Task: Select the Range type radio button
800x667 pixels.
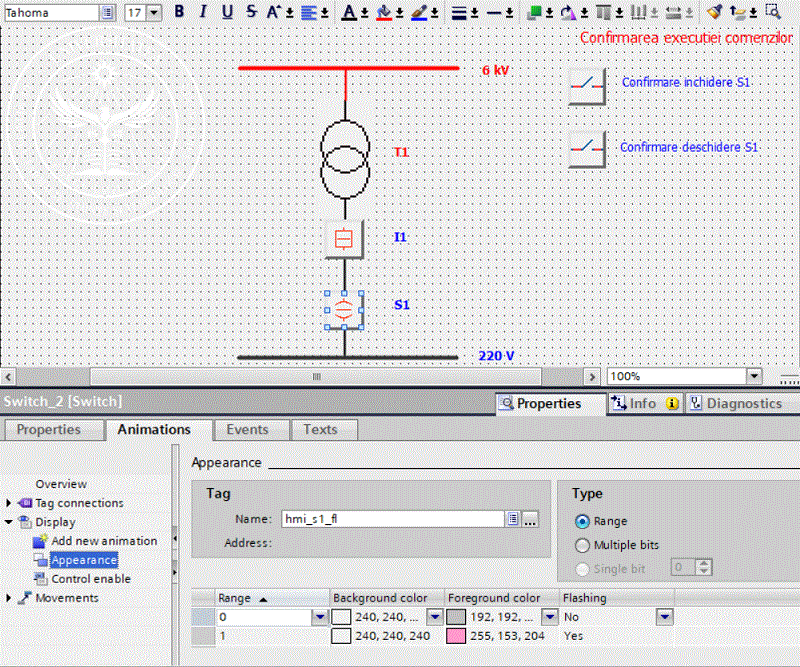Action: [583, 521]
